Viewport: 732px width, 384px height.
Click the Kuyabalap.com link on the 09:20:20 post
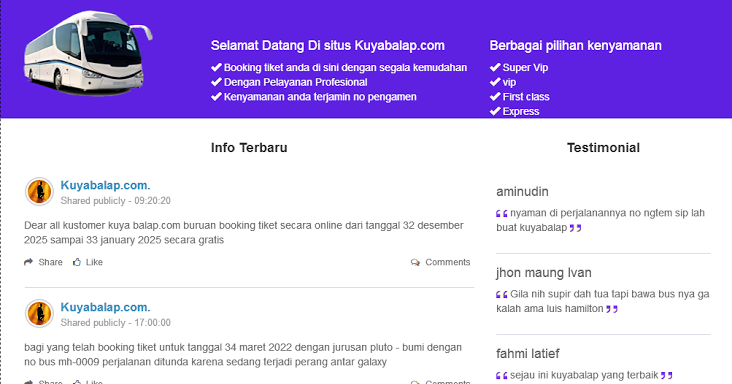(x=106, y=185)
